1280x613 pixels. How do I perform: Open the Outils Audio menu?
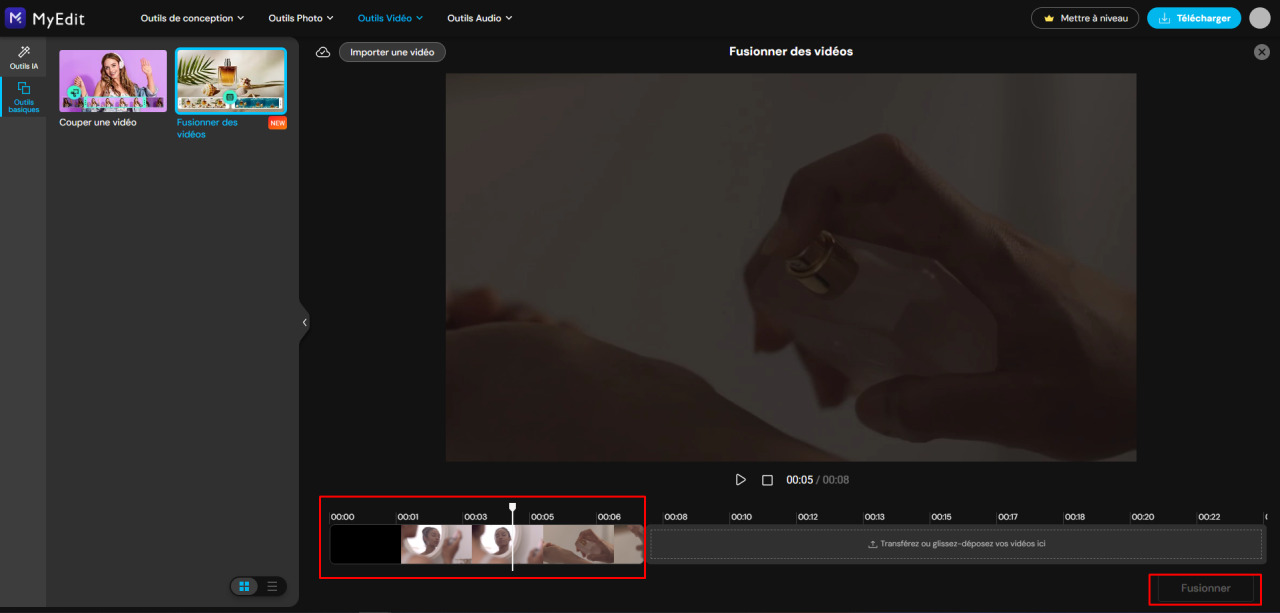tap(479, 18)
